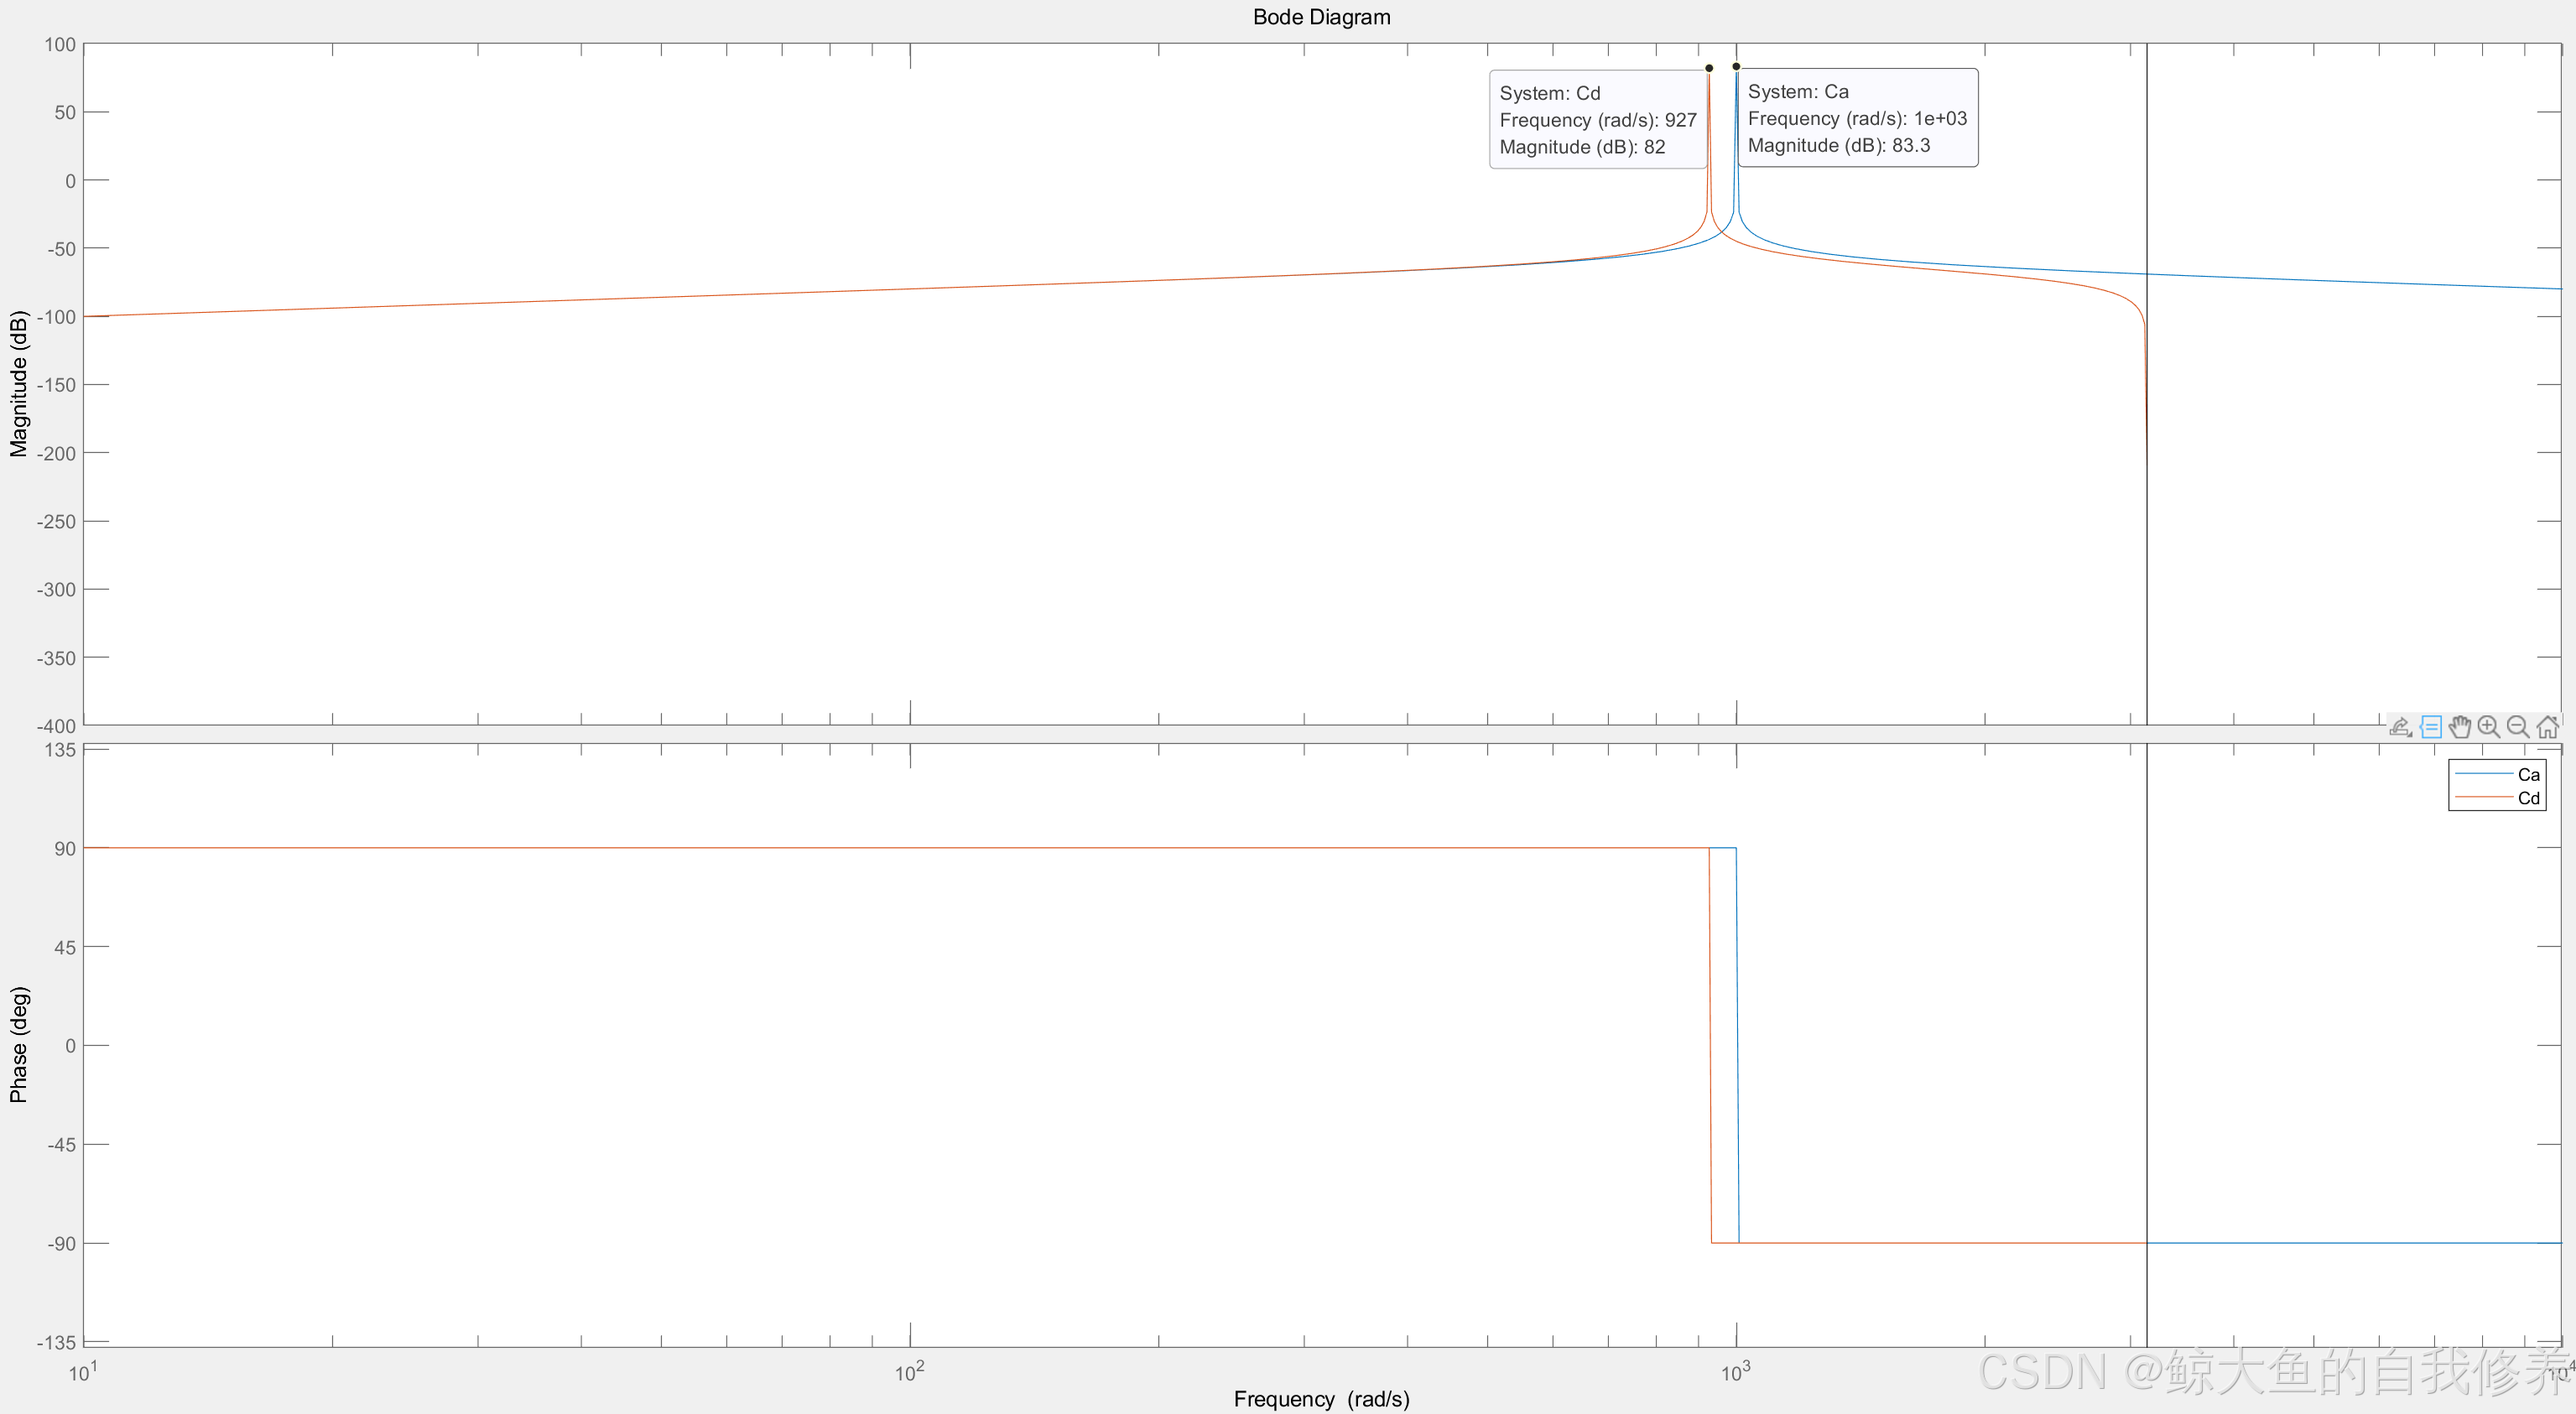Select the Cd data tip box
Viewport: 2576px width, 1414px height.
(x=1597, y=120)
